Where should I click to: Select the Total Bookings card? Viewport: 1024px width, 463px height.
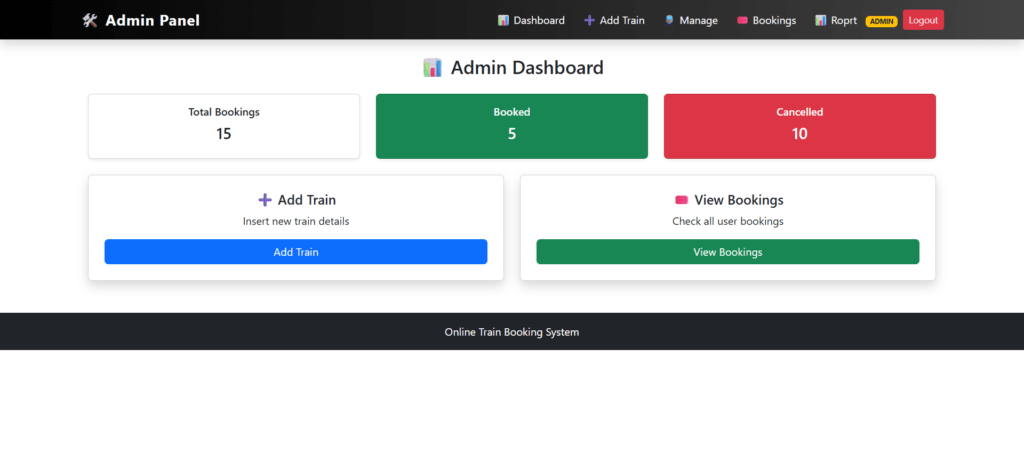coord(224,126)
